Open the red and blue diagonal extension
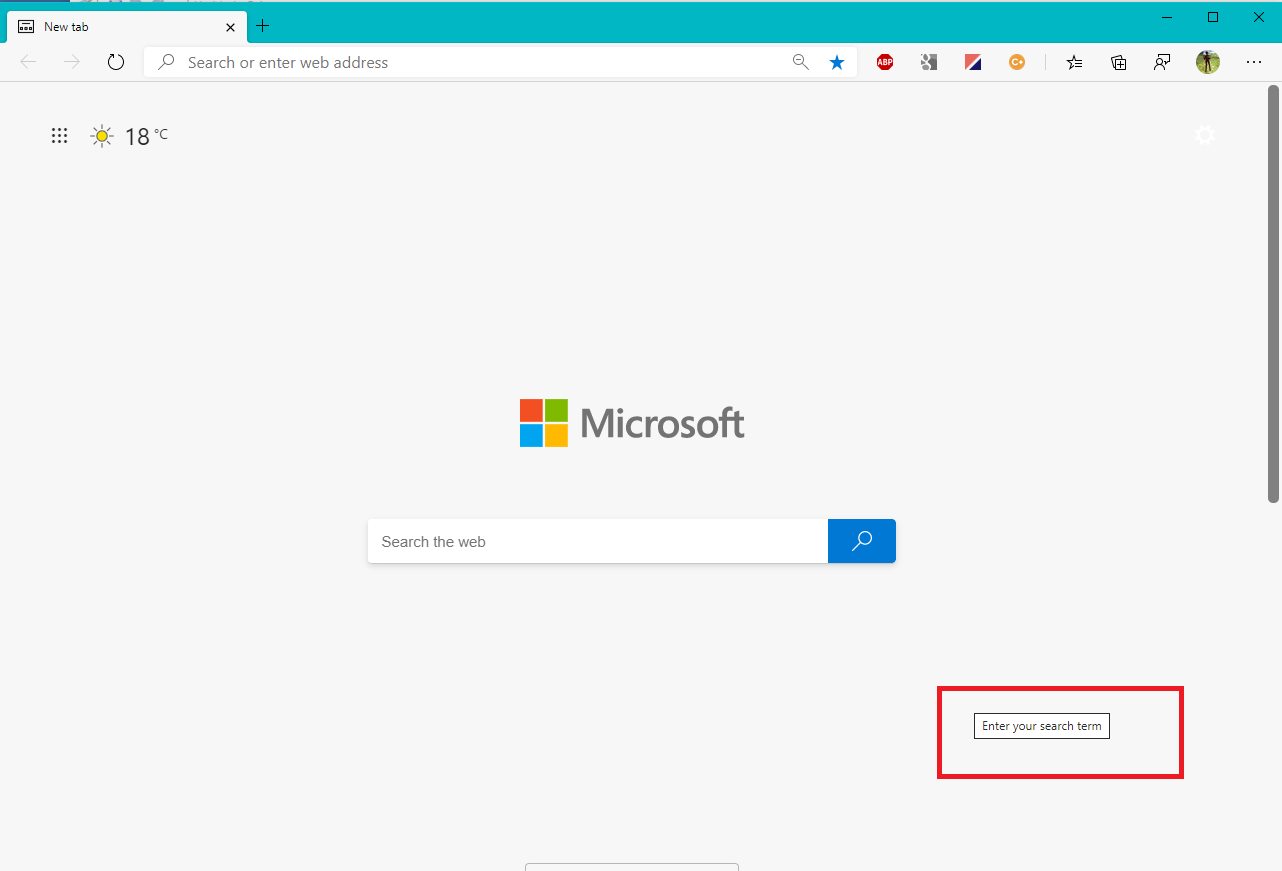This screenshot has width=1282, height=871. pyautogui.click(x=973, y=61)
